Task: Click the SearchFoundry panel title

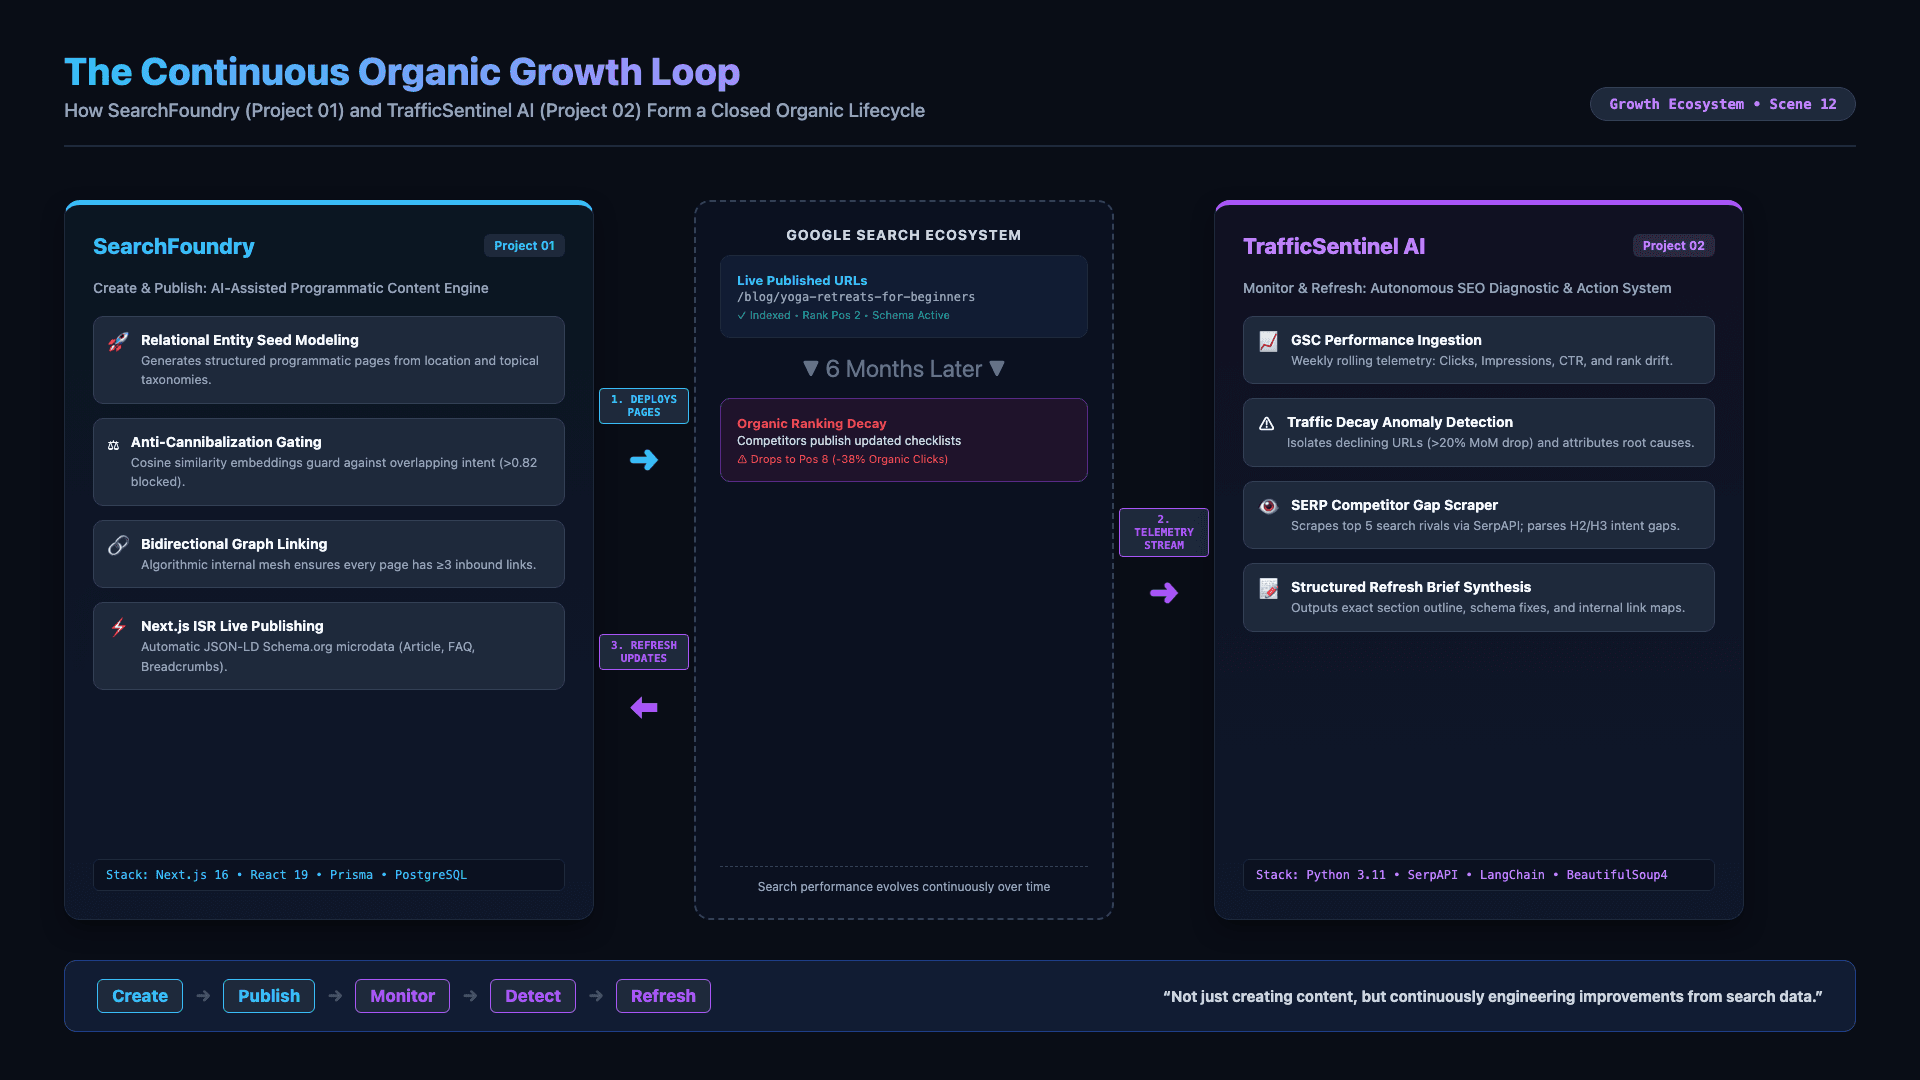Action: click(174, 246)
